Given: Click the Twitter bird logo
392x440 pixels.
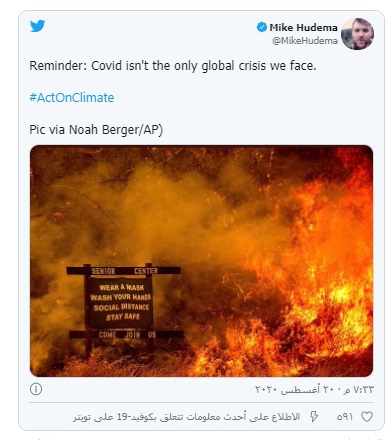Looking at the screenshot, I should pos(37,26).
